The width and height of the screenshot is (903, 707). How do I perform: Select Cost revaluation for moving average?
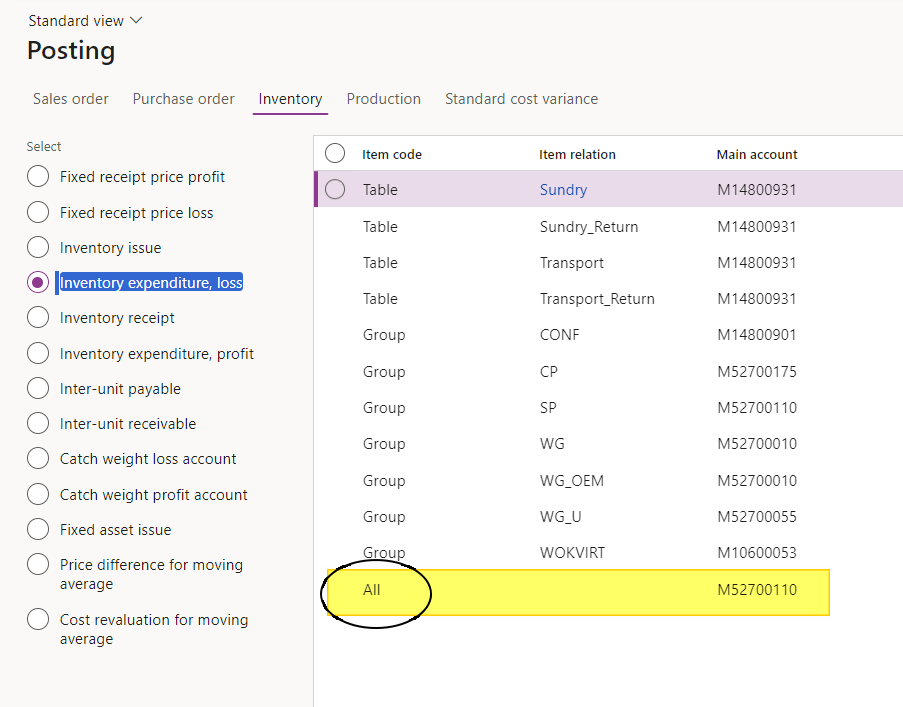38,620
